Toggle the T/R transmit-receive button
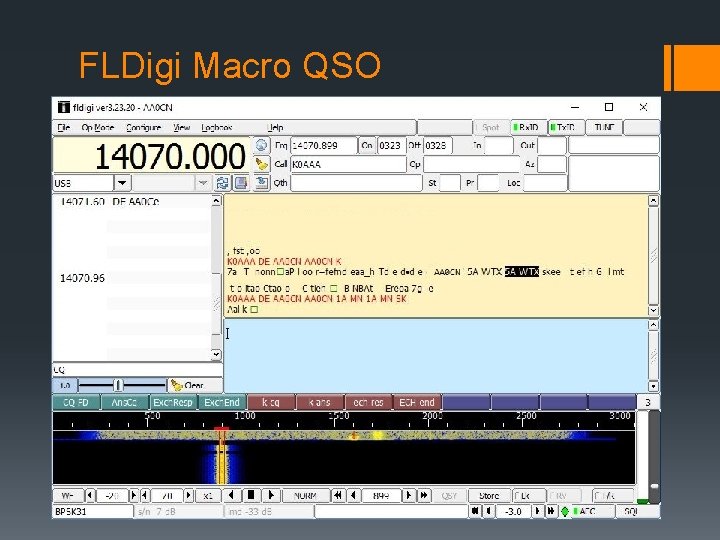Image resolution: width=720 pixels, height=540 pixels. pyautogui.click(x=613, y=495)
